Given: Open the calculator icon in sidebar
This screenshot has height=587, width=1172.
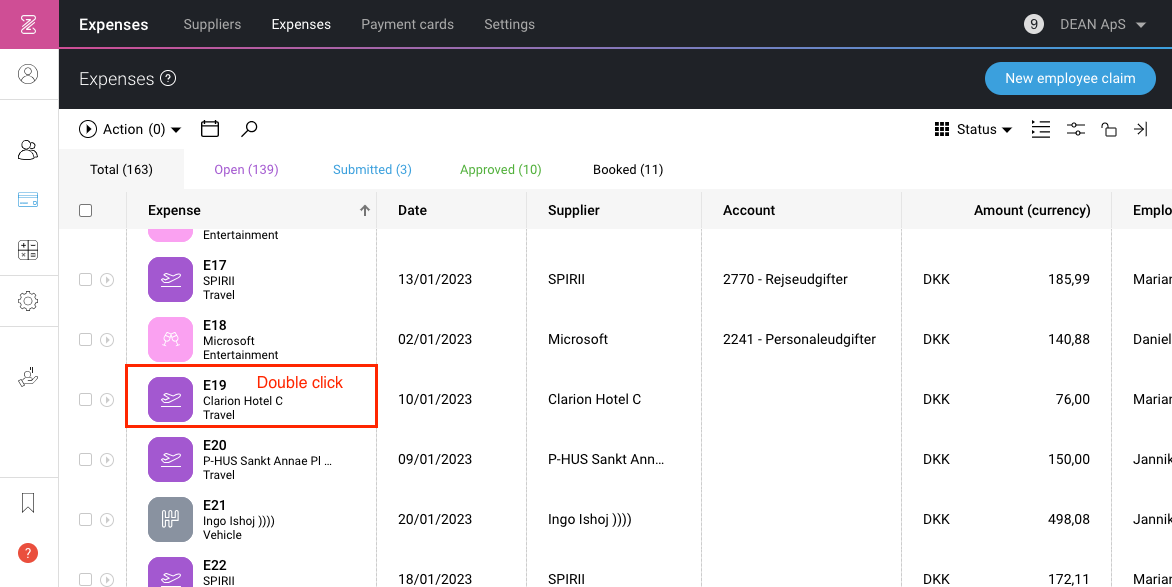Looking at the screenshot, I should (x=28, y=250).
